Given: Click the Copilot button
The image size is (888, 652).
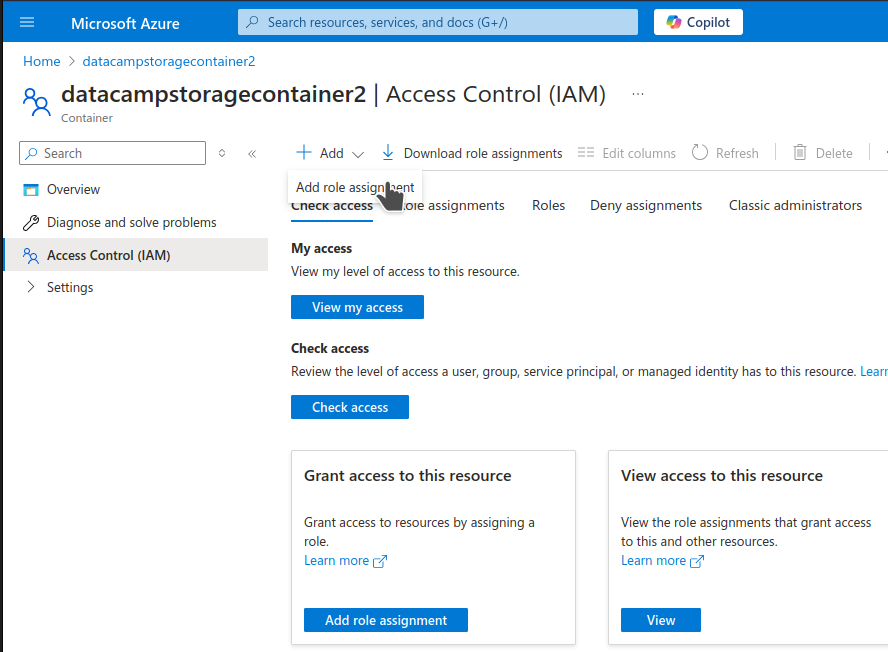Looking at the screenshot, I should (x=698, y=22).
